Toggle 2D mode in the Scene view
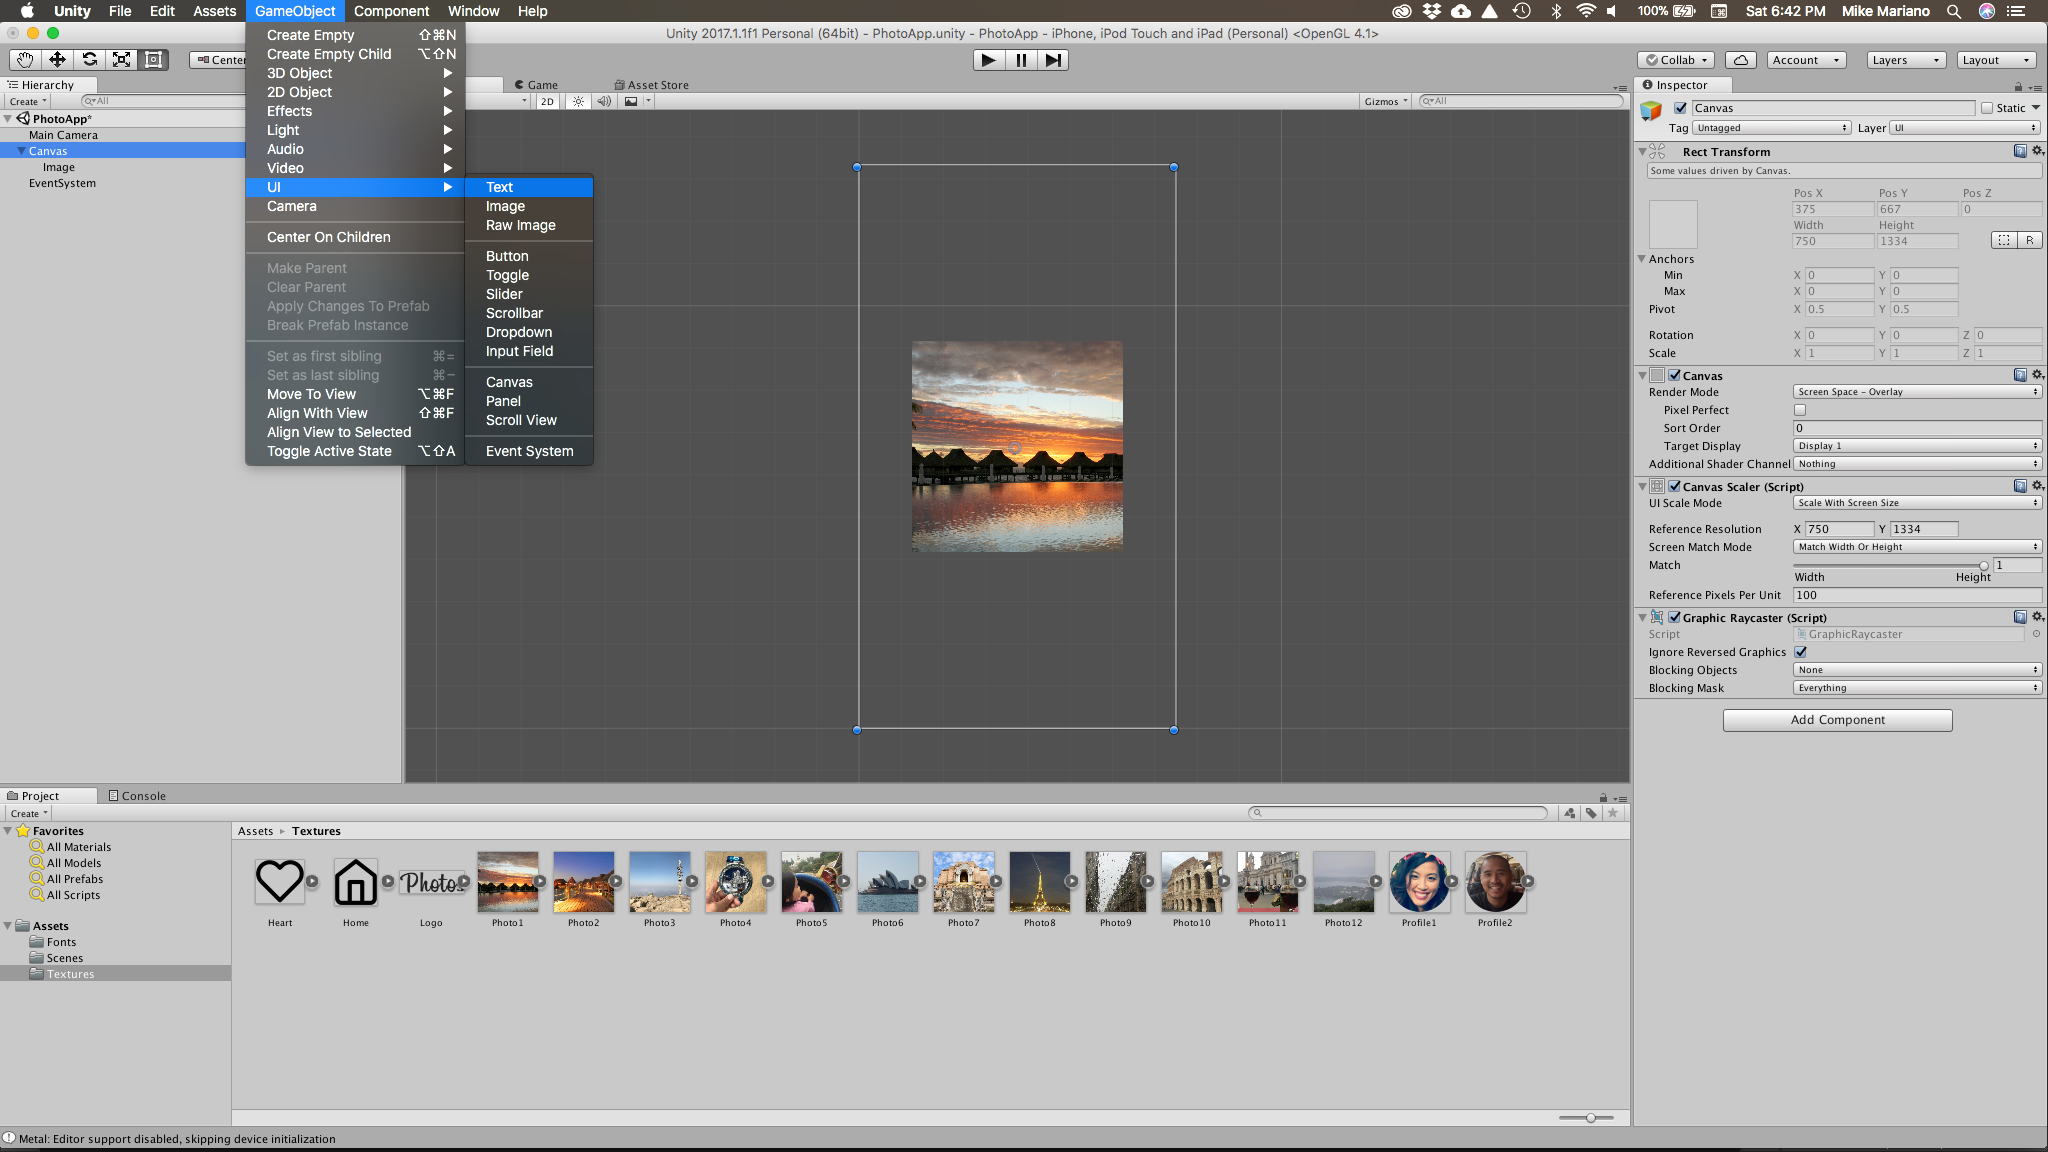This screenshot has width=2048, height=1152. pyautogui.click(x=546, y=101)
